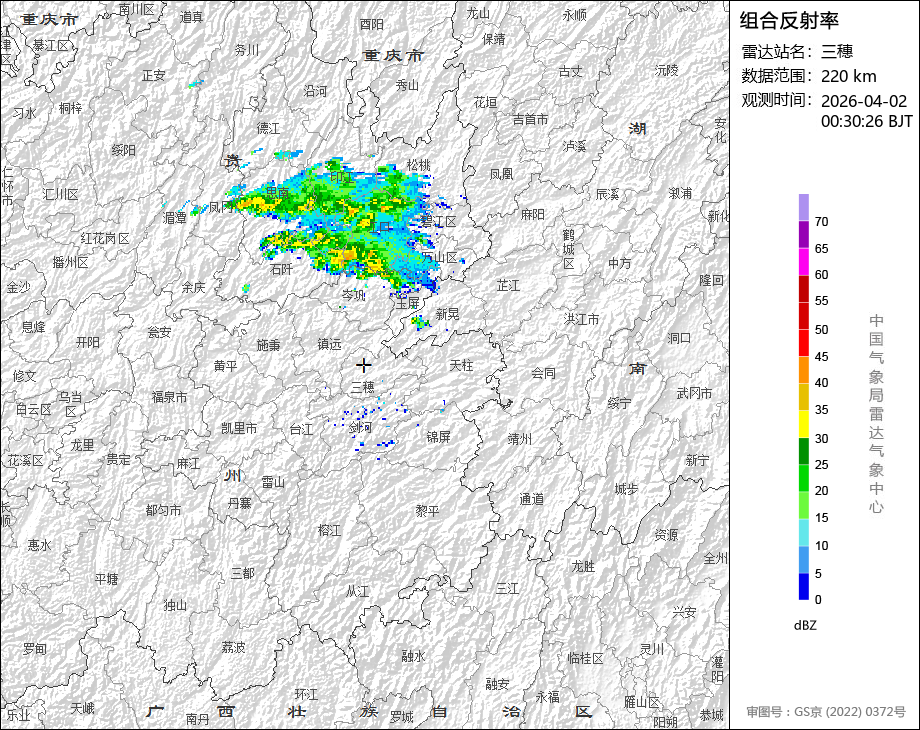
Task: Click the radar station cross marker above 三穗
Action: 364,366
